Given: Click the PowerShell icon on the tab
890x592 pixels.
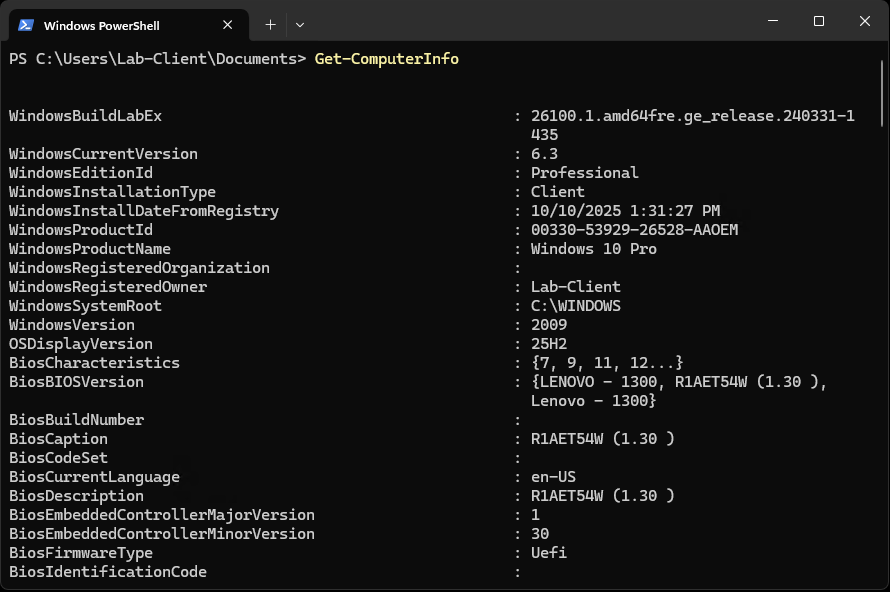Looking at the screenshot, I should point(26,24).
